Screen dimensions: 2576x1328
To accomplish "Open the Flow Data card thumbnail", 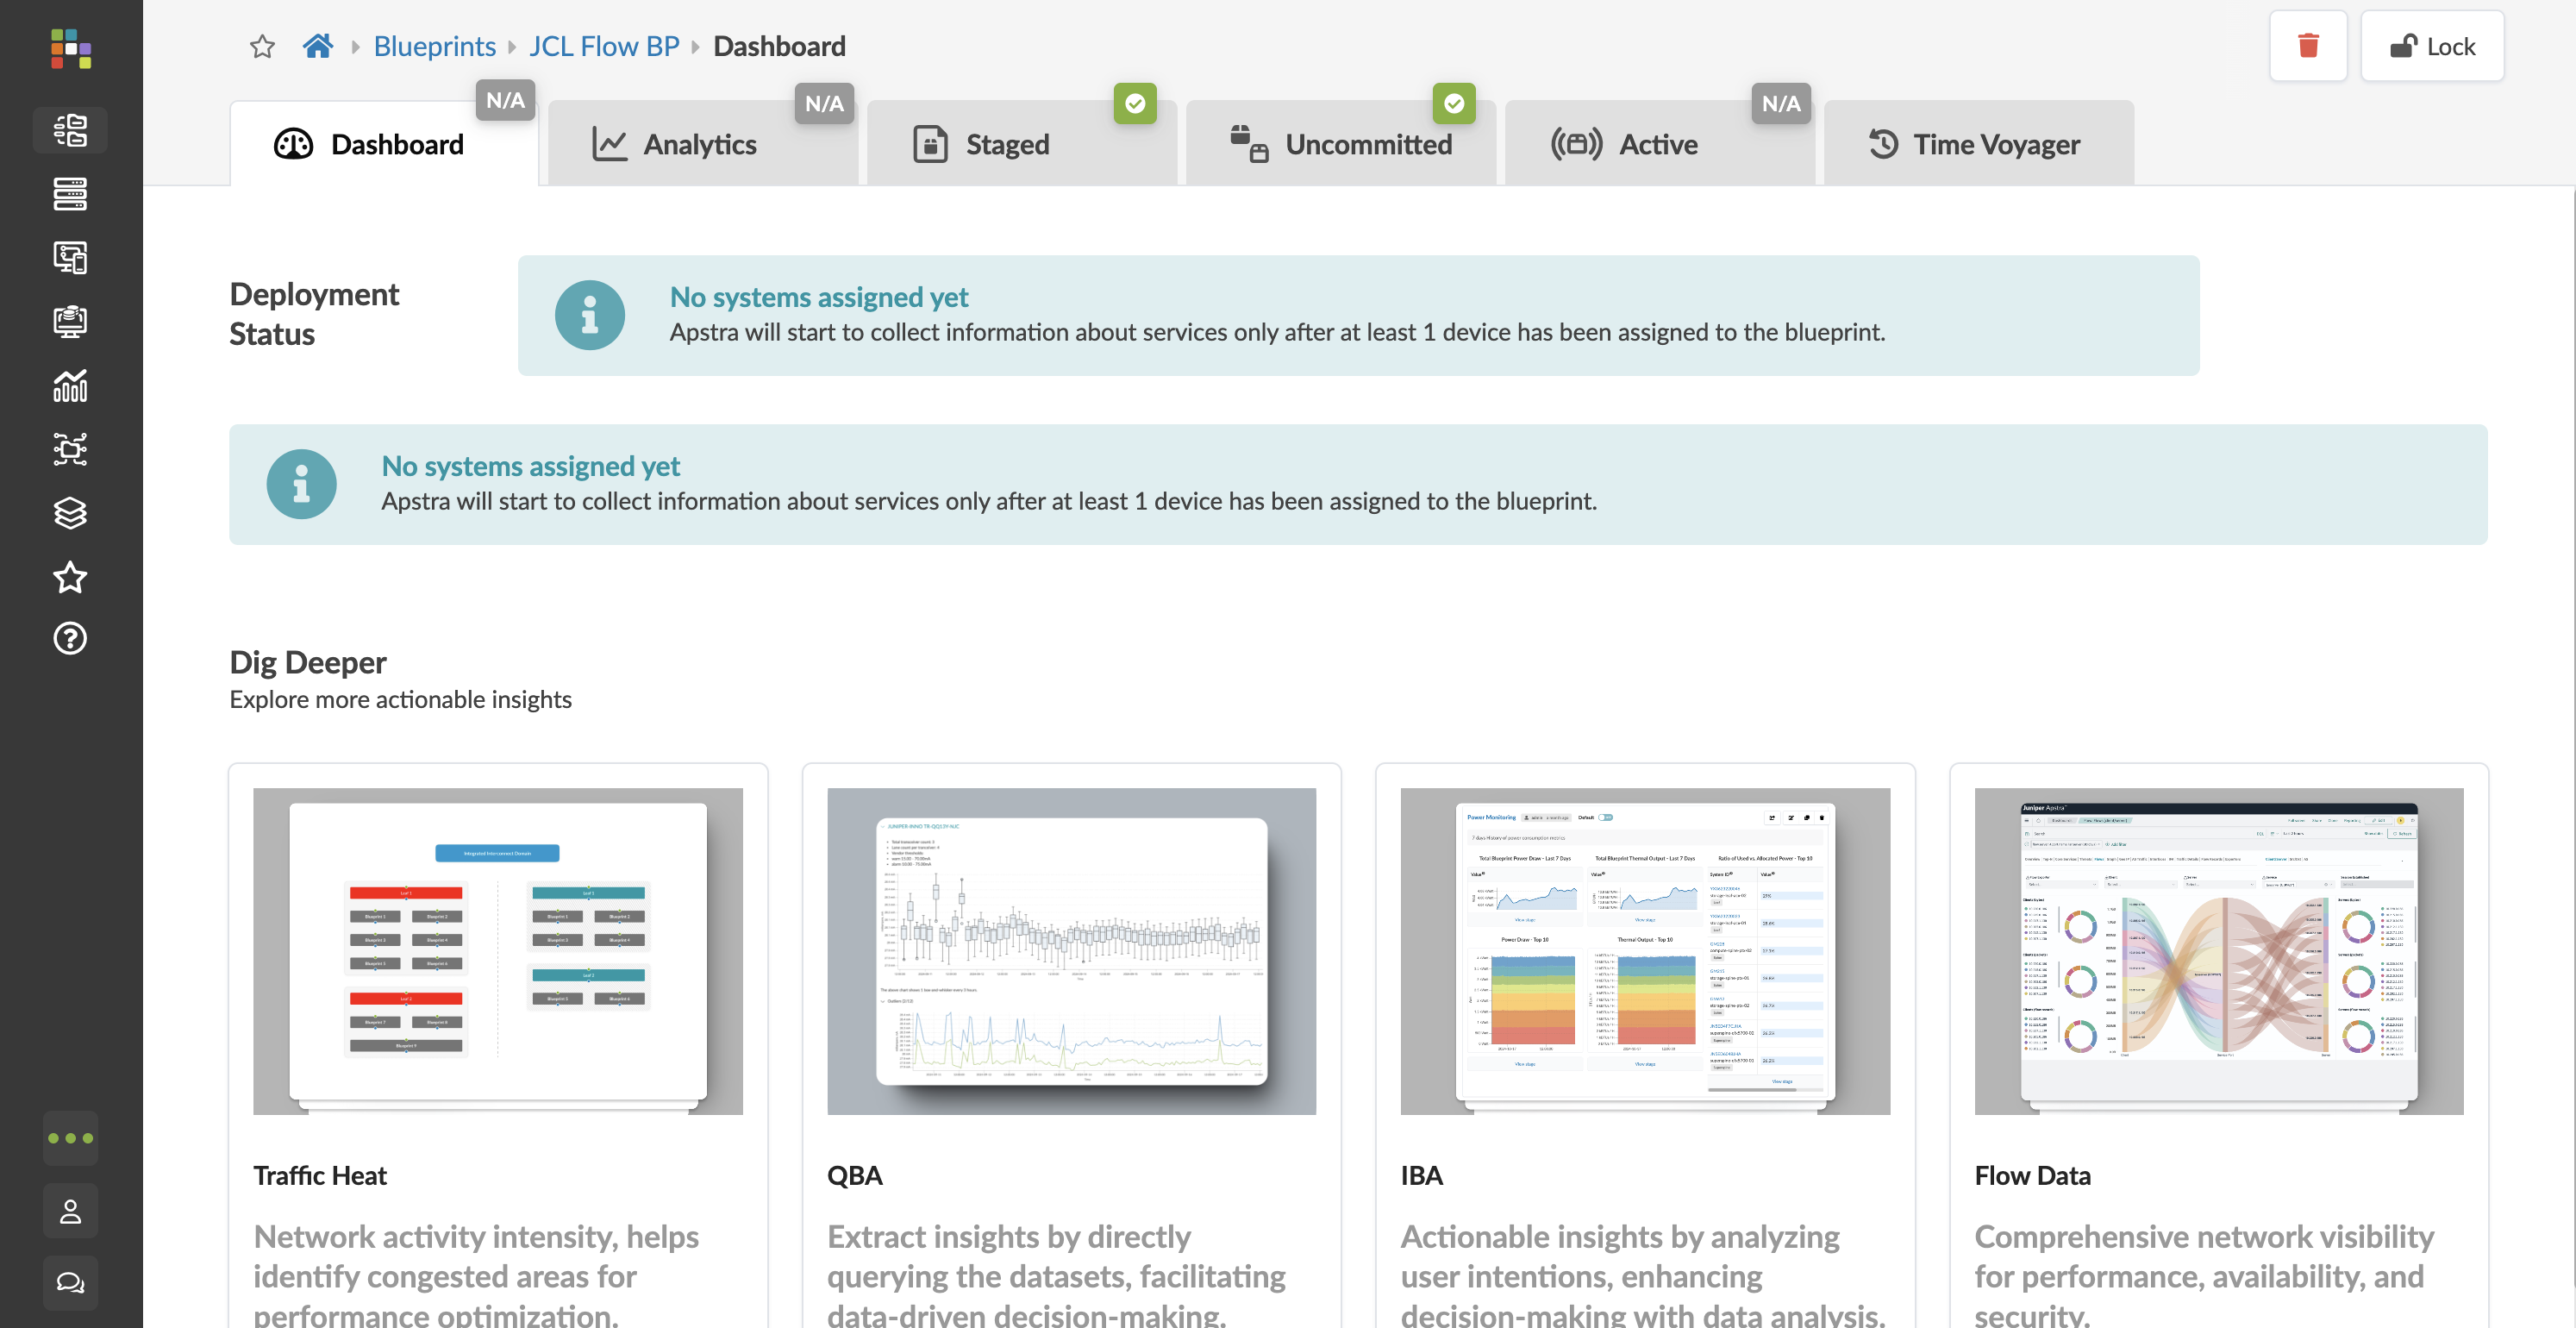I will [x=2218, y=950].
